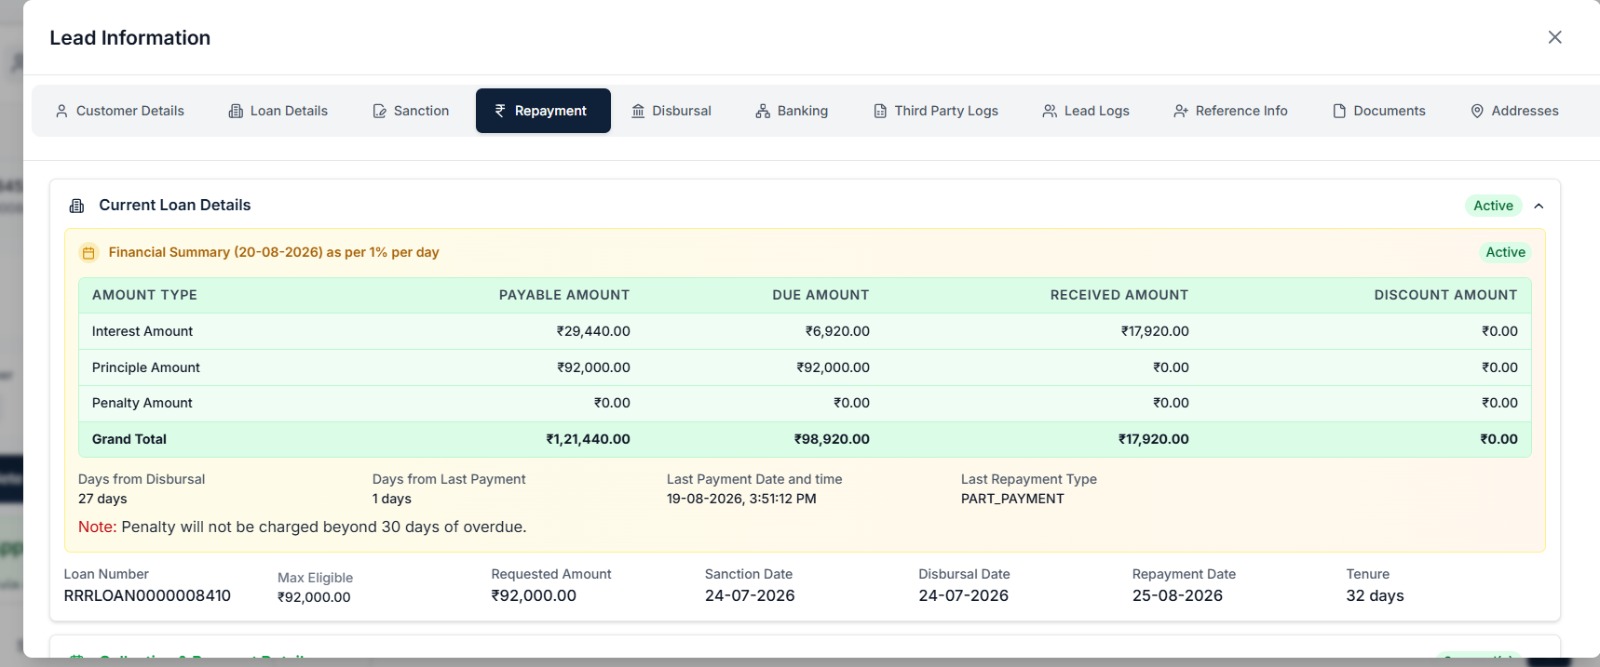Click the penalty note text

pos(302,527)
